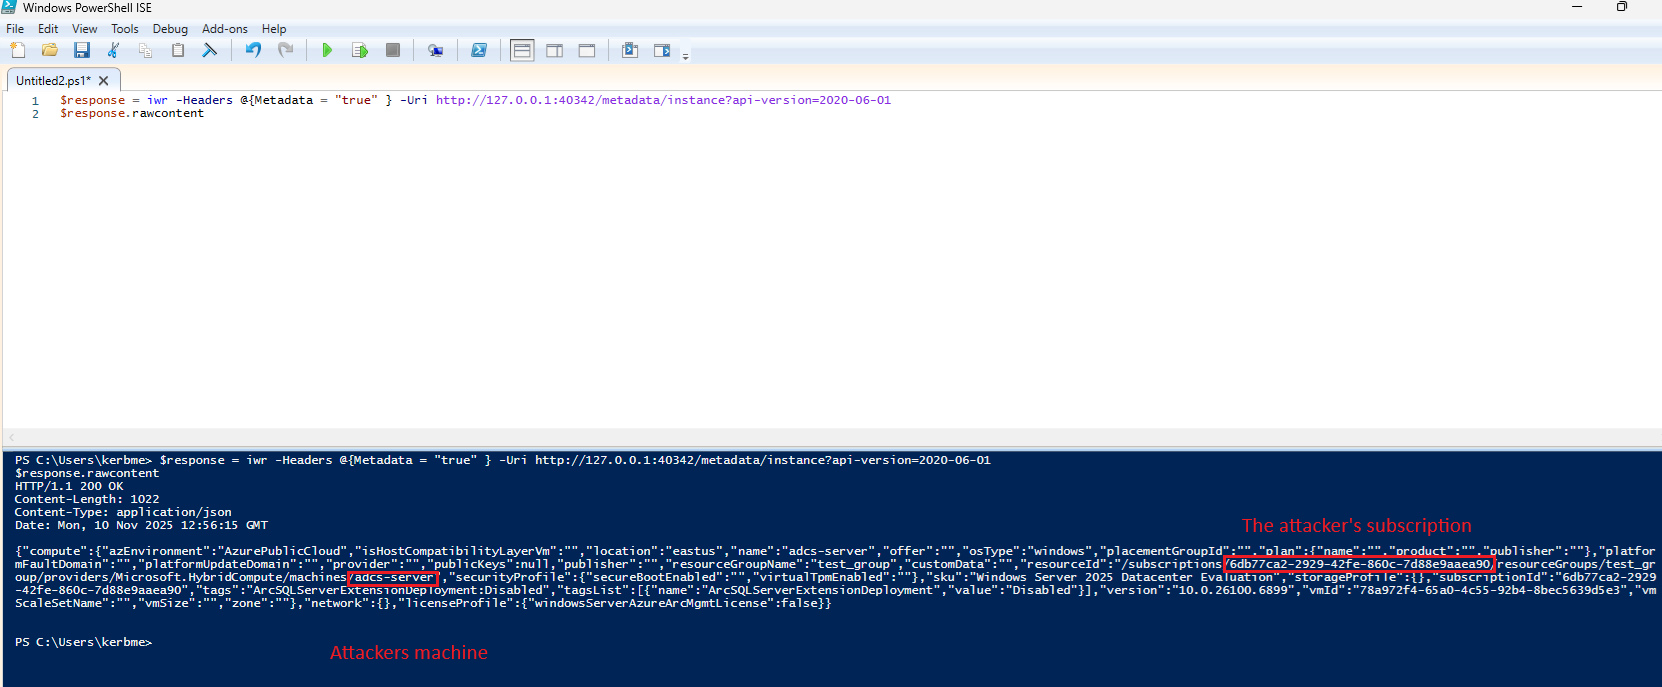Expand the toolbar overflow options arrow

(x=685, y=56)
